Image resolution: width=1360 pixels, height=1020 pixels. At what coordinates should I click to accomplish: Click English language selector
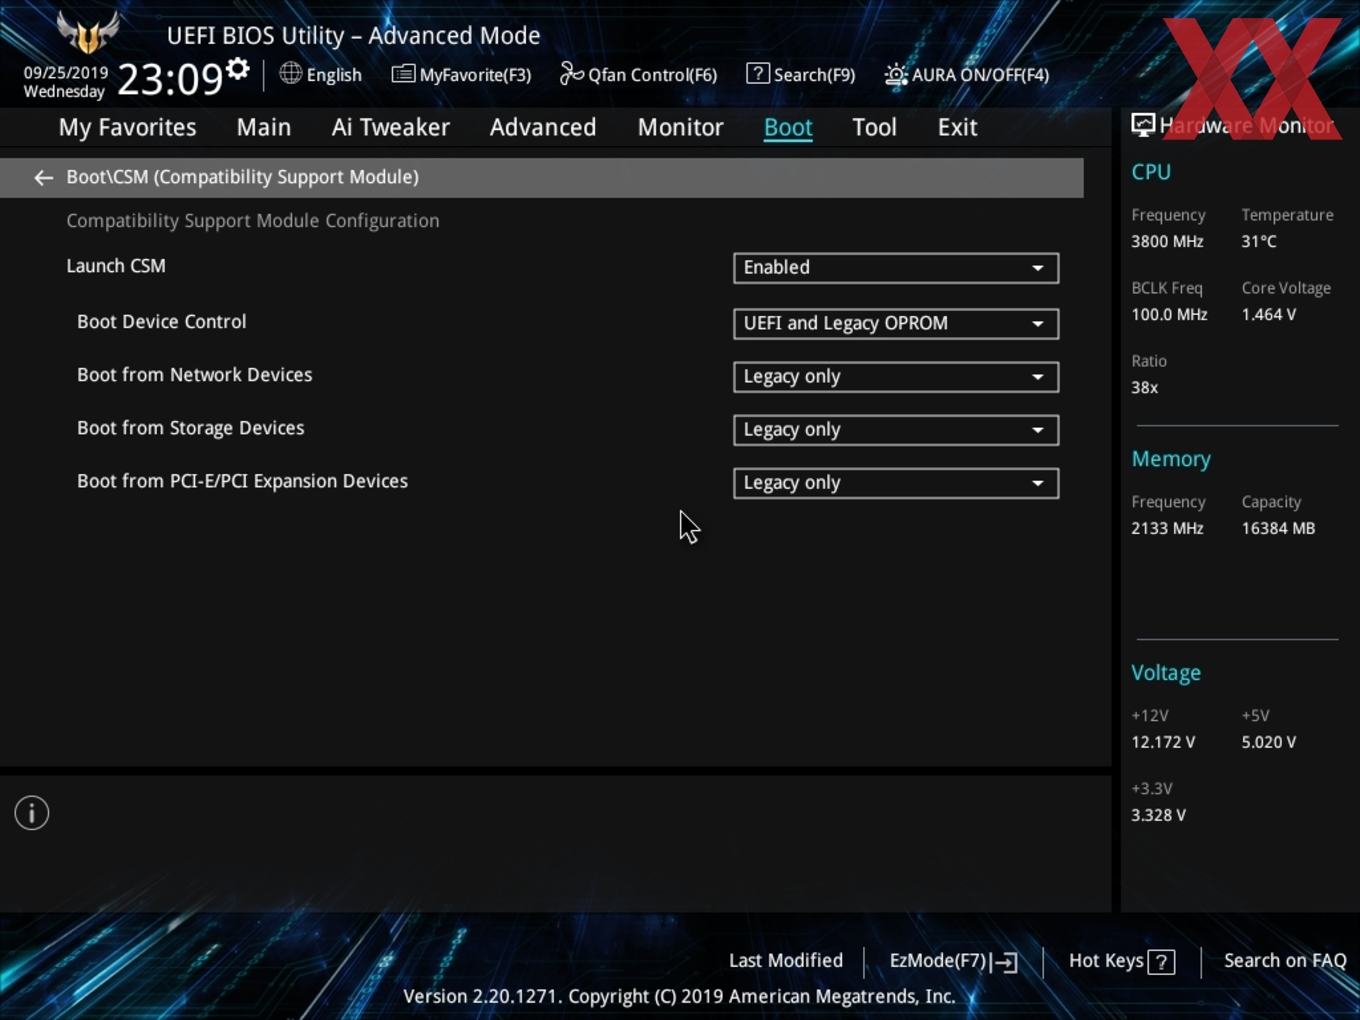334,75
